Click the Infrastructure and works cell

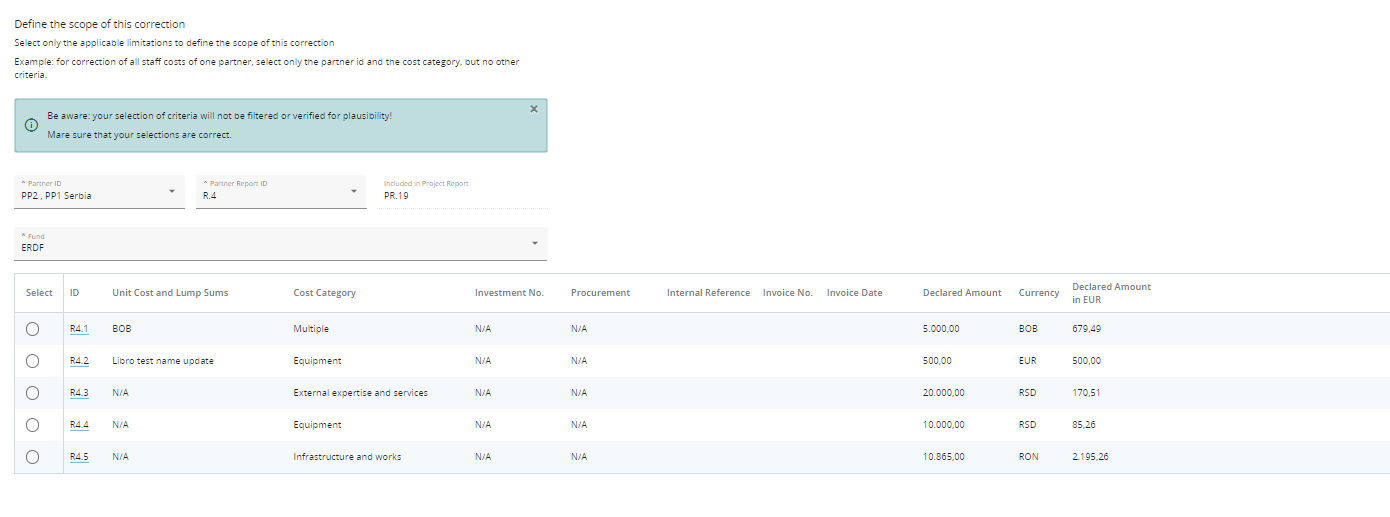(347, 457)
